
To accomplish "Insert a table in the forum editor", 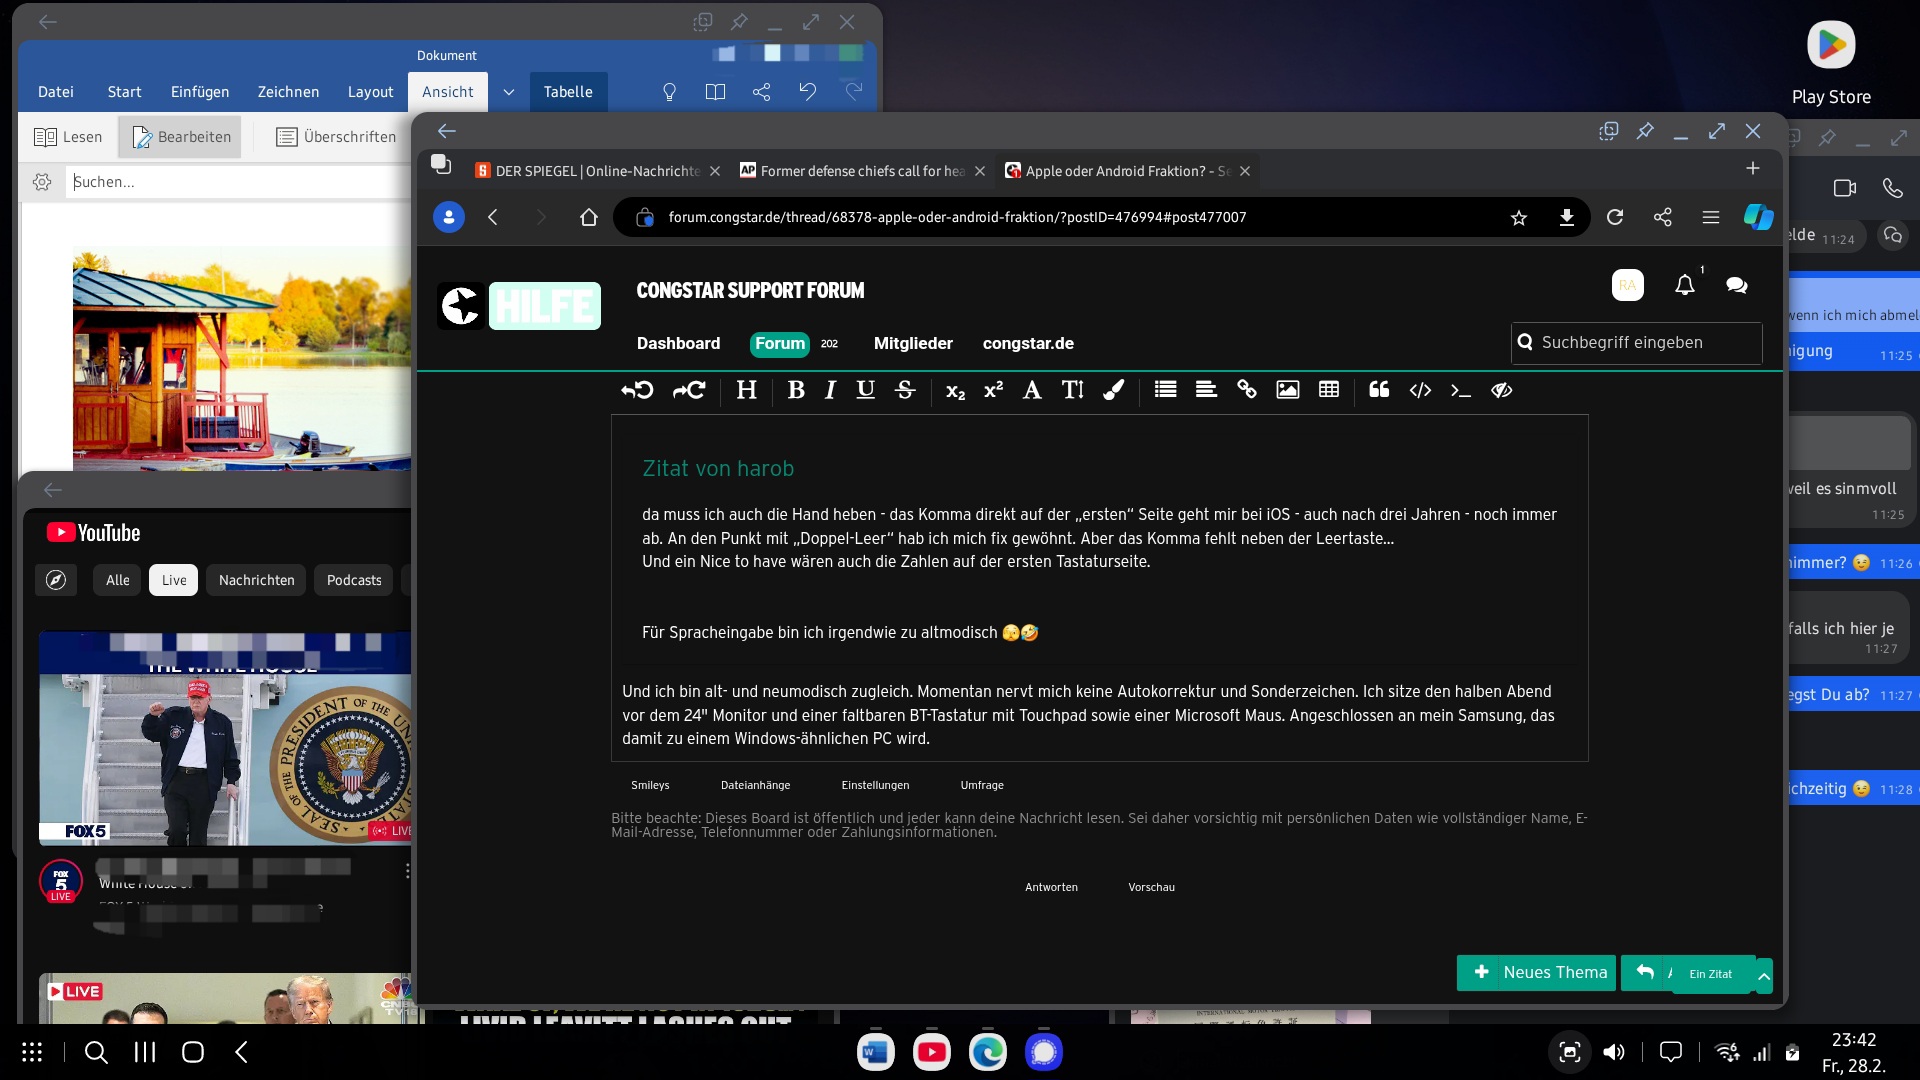I will pos(1329,390).
